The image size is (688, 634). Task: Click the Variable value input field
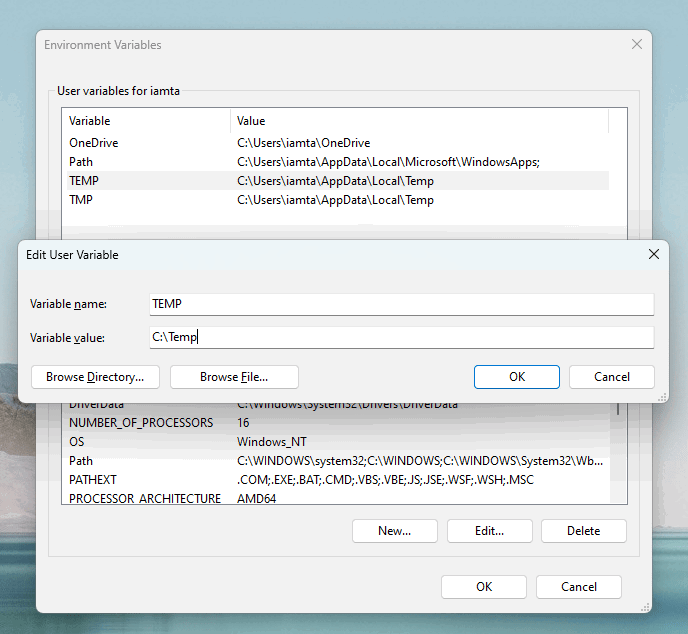point(401,337)
